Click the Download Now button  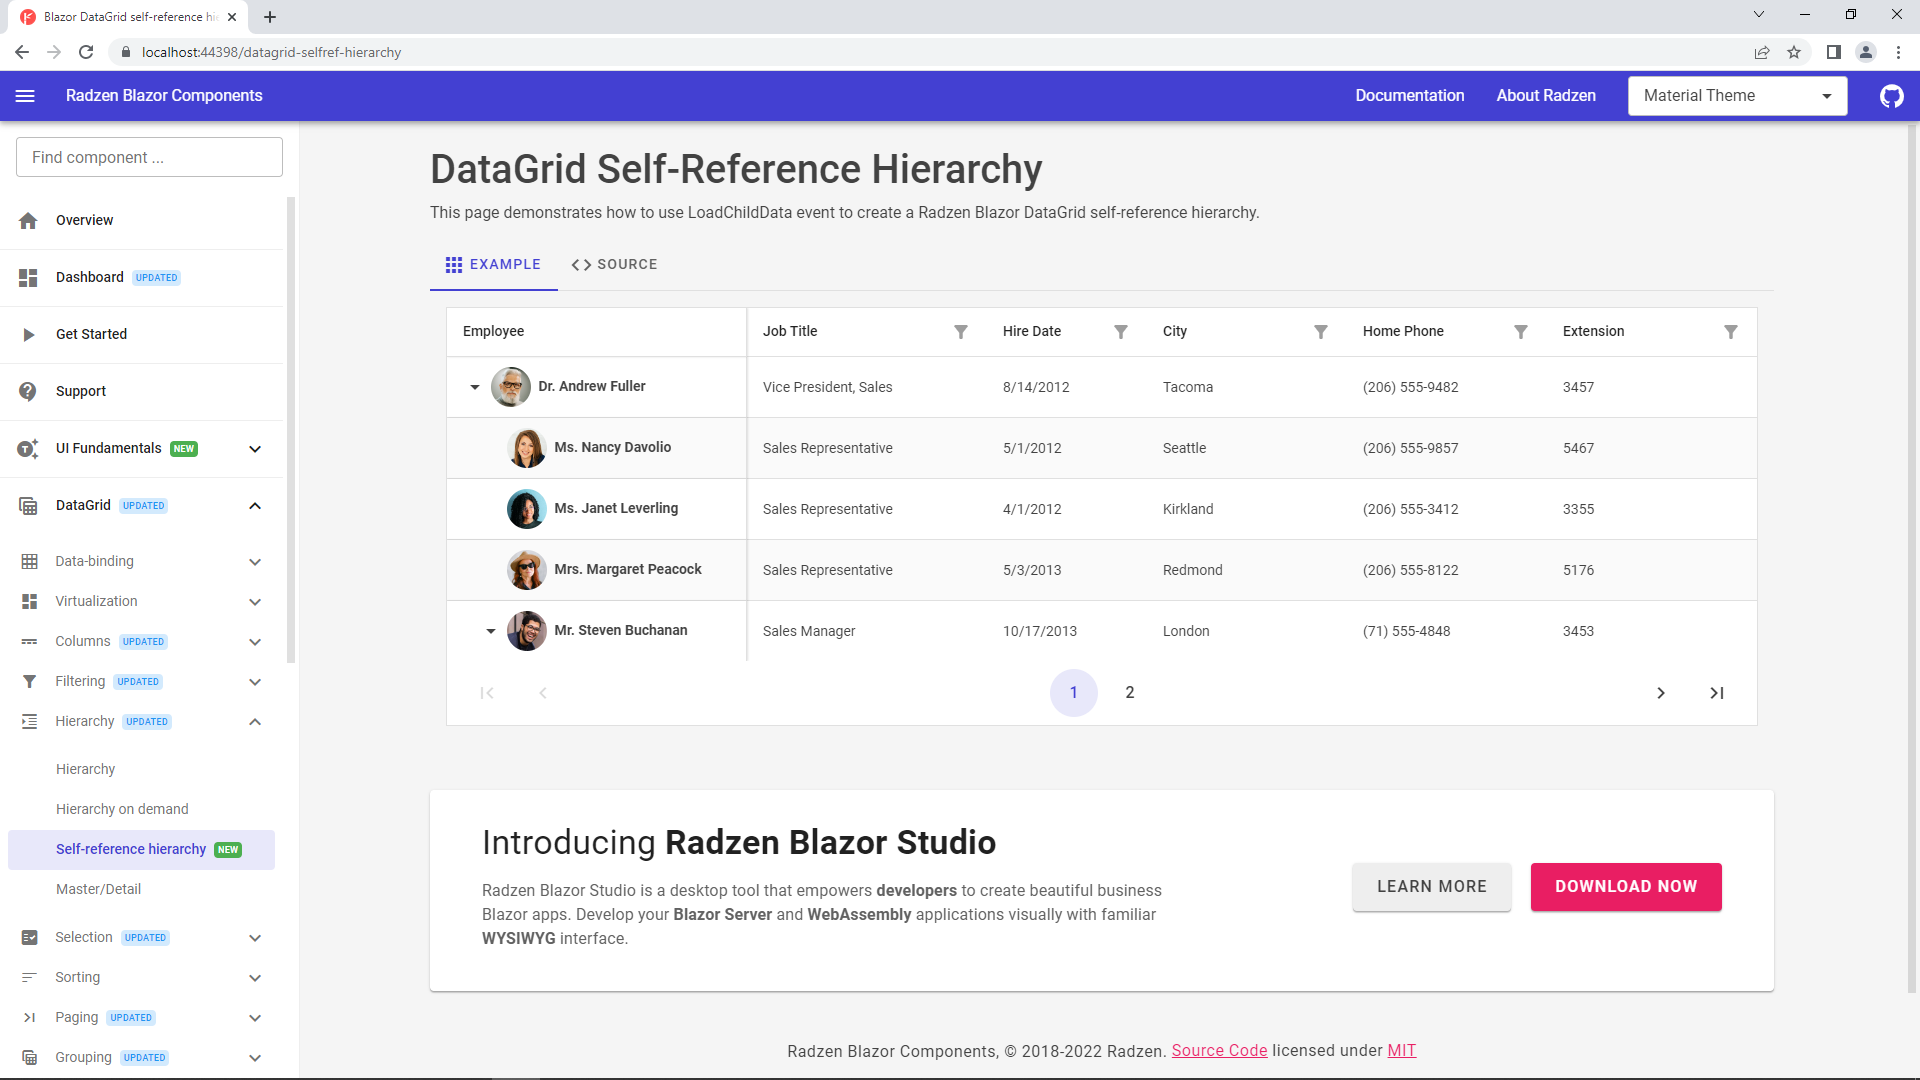pyautogui.click(x=1625, y=887)
